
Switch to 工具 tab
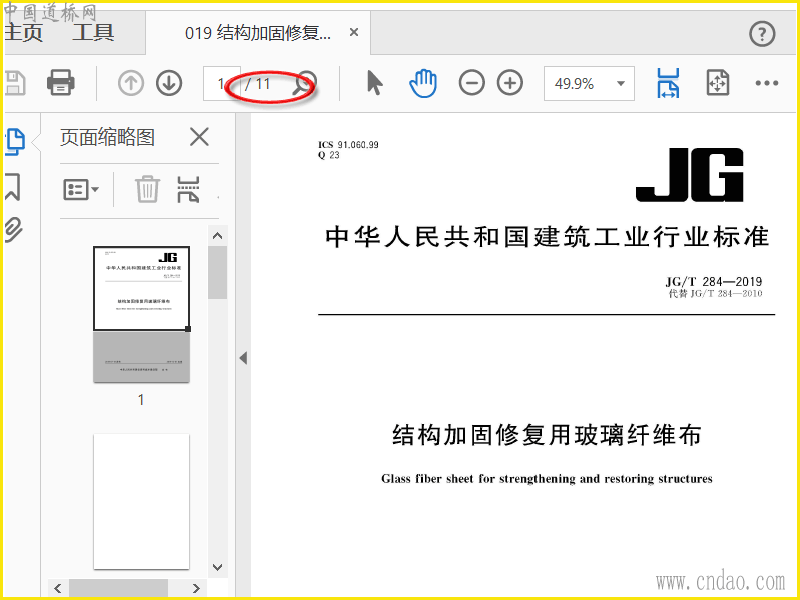93,33
